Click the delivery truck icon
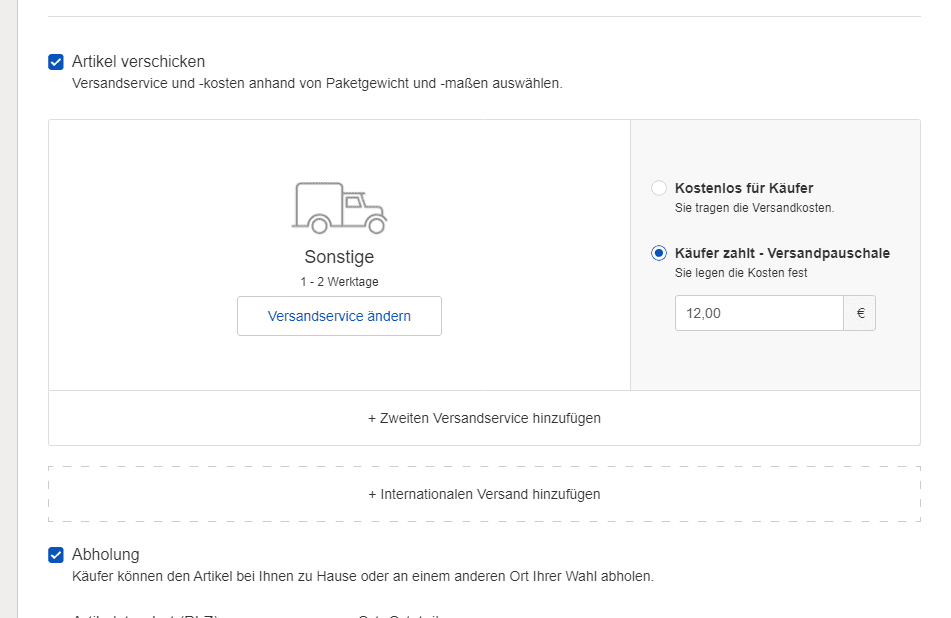The height and width of the screenshot is (618, 951). (339, 208)
